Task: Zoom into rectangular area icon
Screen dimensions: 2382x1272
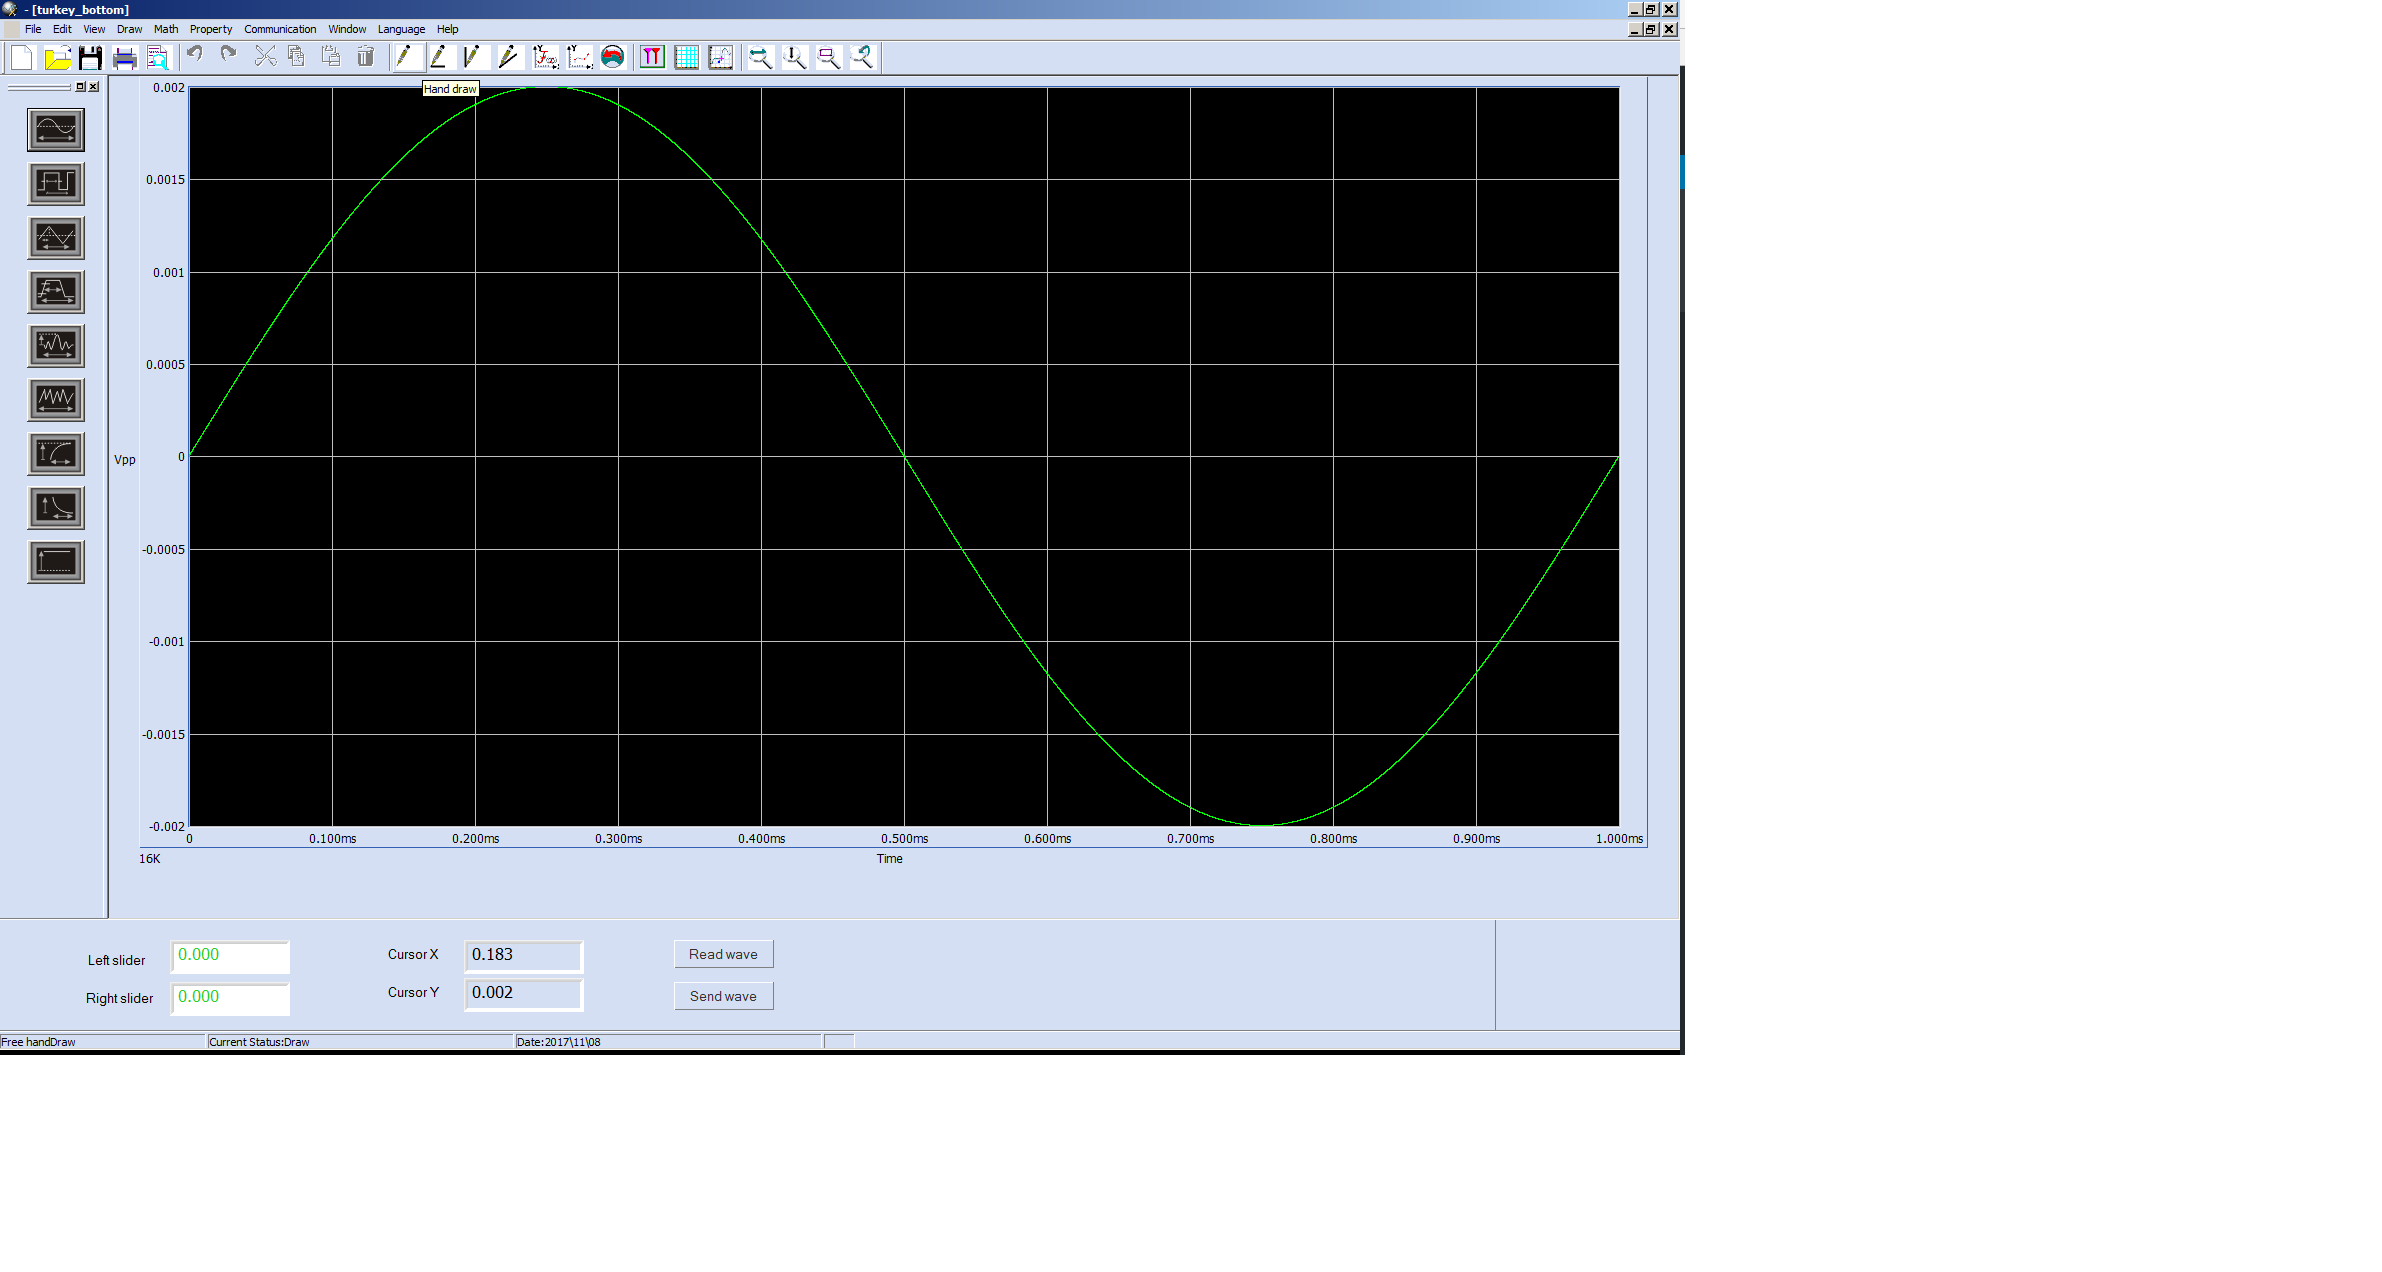Action: coord(828,58)
